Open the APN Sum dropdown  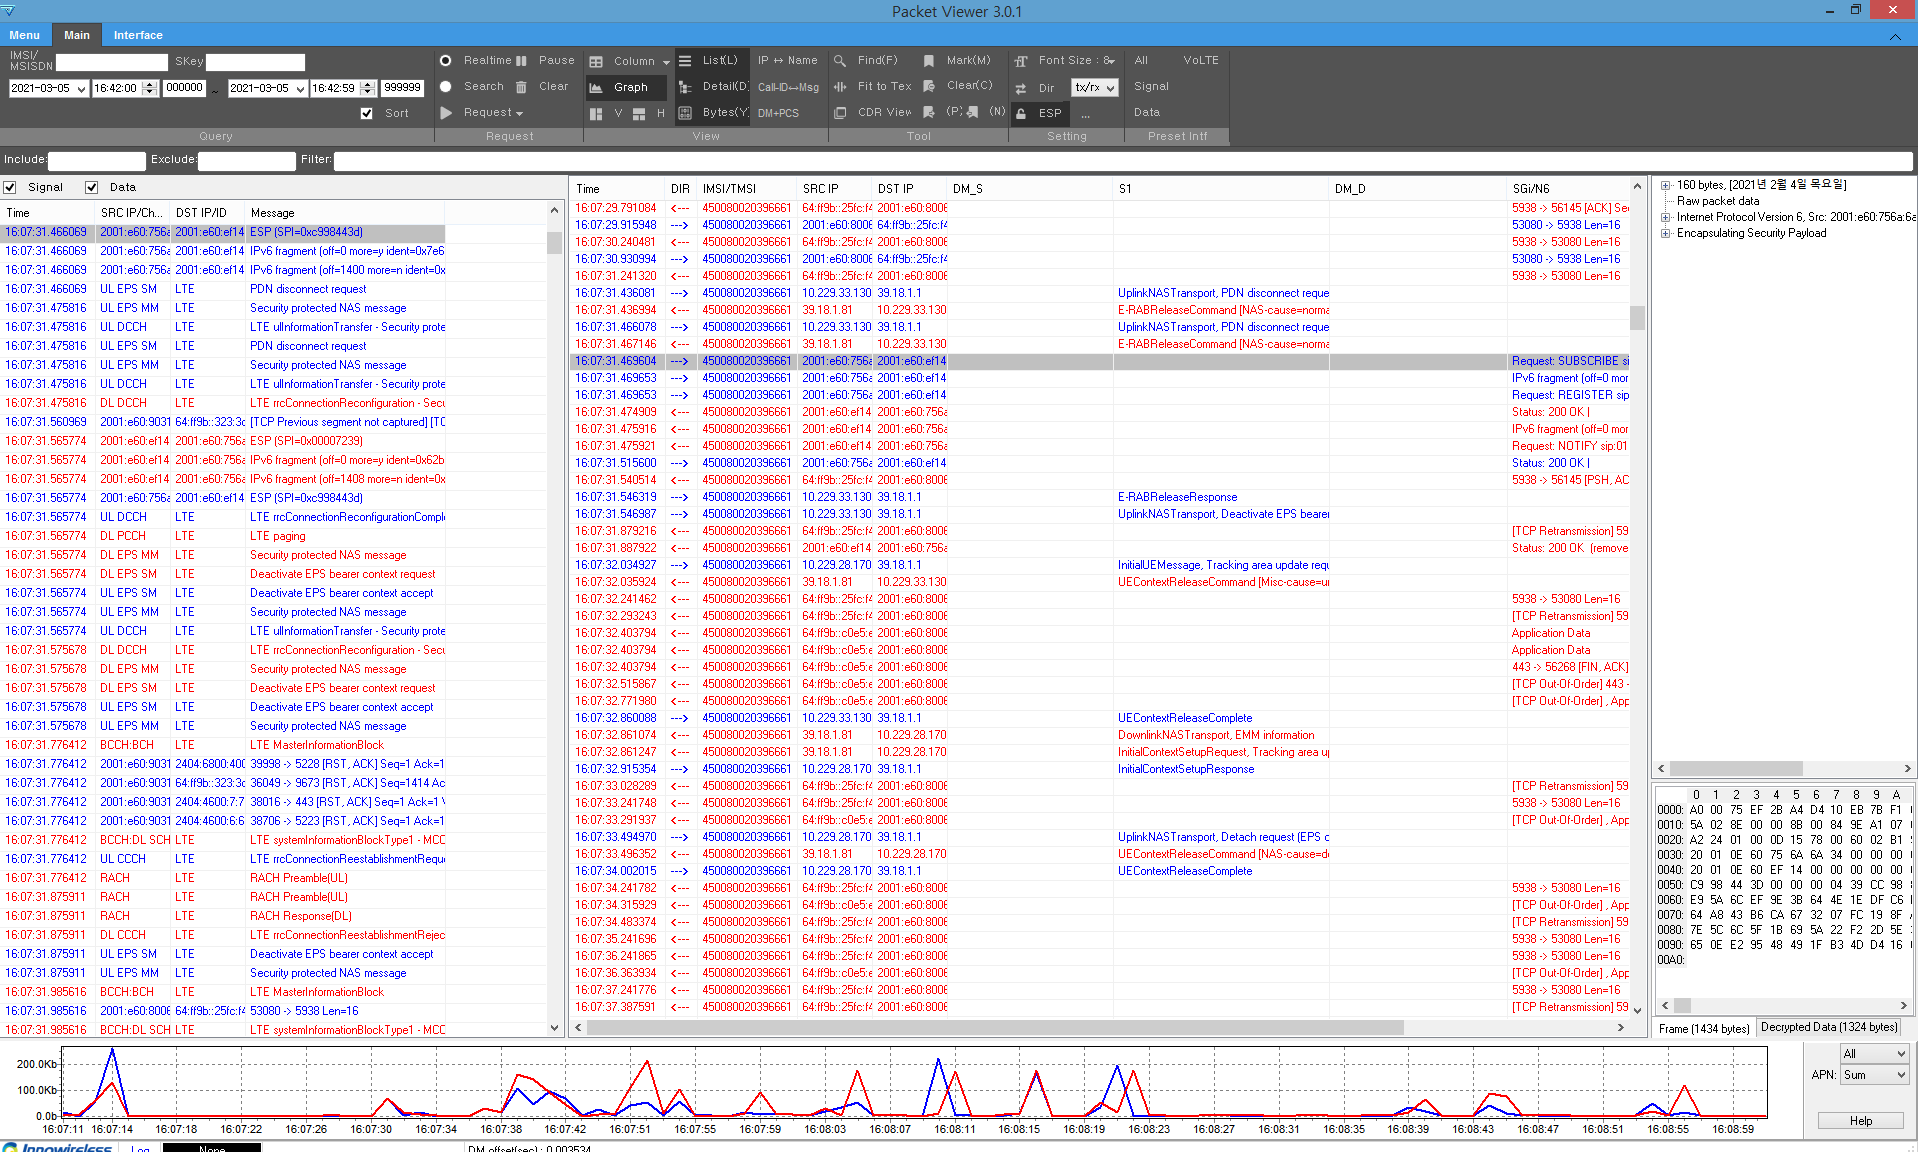1874,1075
